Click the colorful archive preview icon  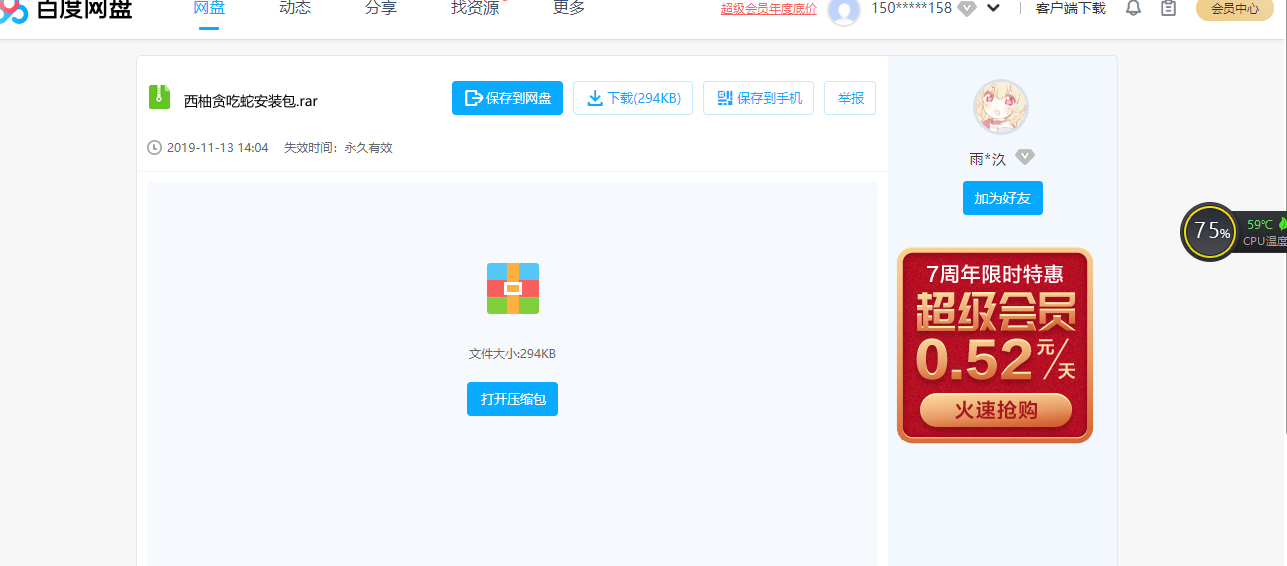513,288
